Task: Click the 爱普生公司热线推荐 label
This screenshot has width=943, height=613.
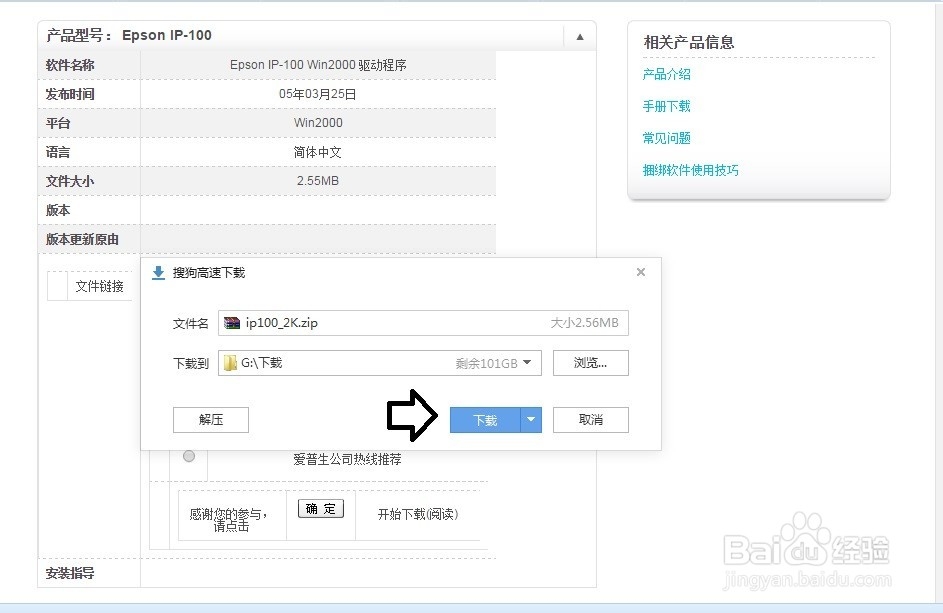Action: (347, 460)
